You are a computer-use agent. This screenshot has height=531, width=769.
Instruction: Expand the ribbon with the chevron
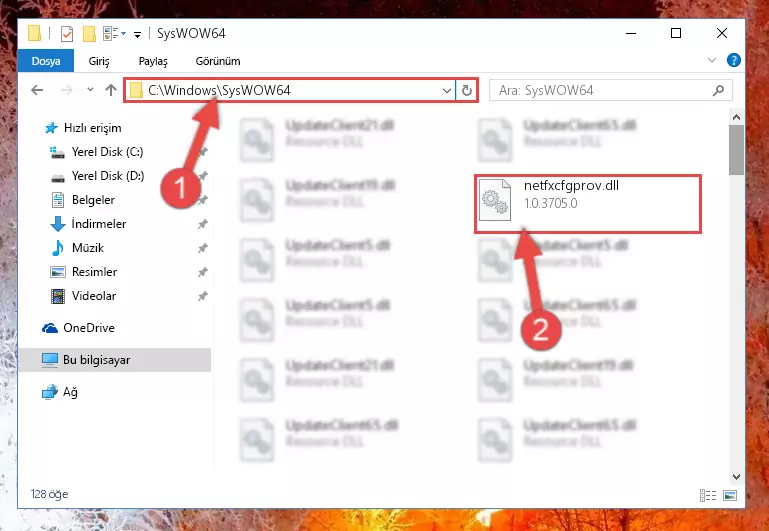pyautogui.click(x=712, y=60)
